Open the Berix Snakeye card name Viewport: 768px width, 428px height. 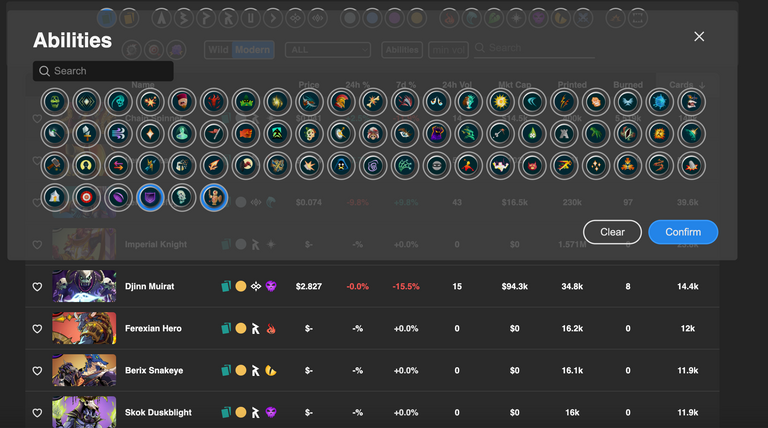tap(154, 371)
